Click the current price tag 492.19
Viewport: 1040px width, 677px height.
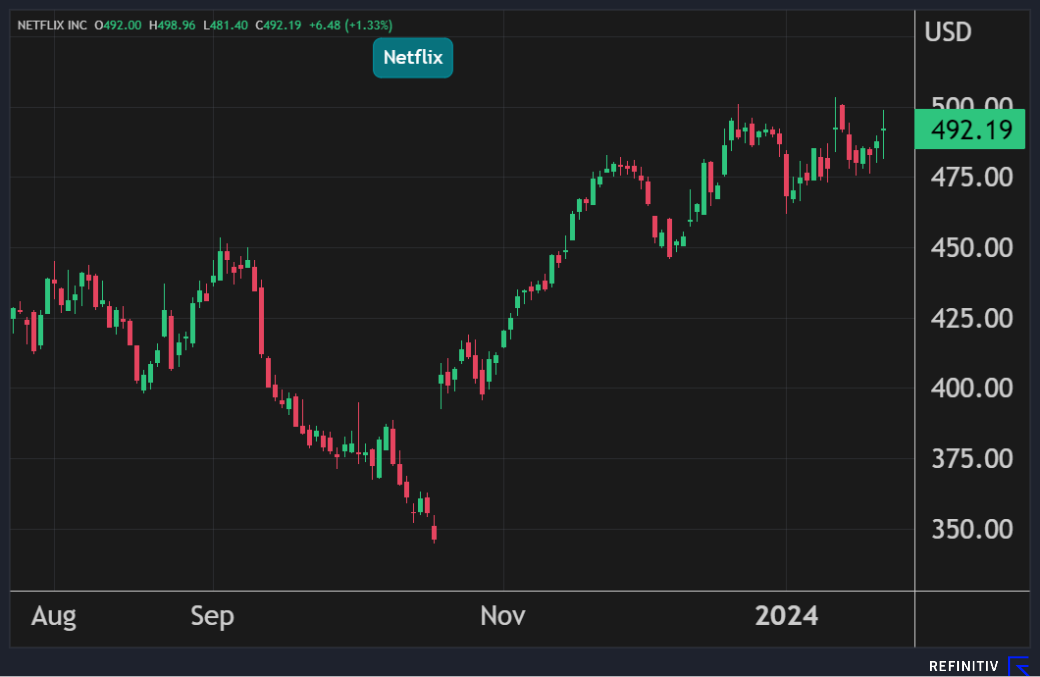coord(970,130)
